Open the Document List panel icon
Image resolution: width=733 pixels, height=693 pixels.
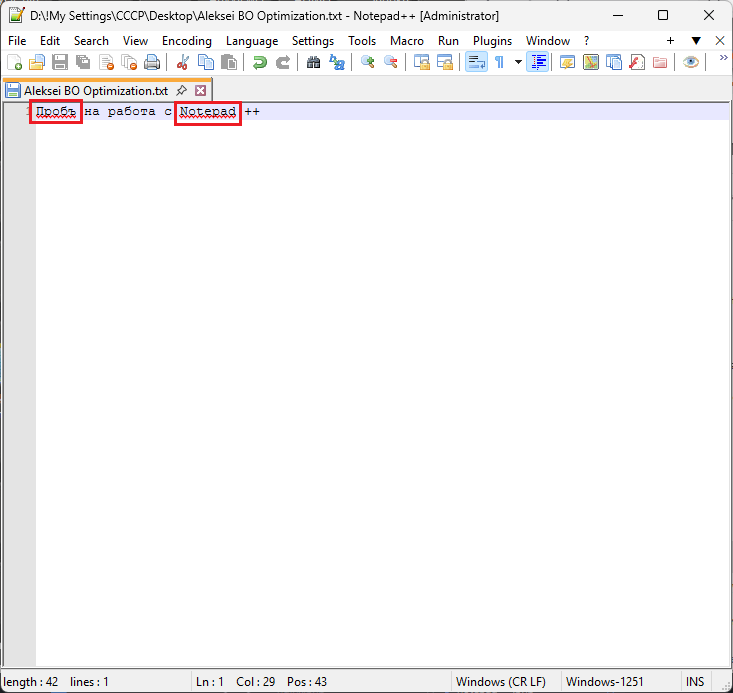click(x=614, y=62)
